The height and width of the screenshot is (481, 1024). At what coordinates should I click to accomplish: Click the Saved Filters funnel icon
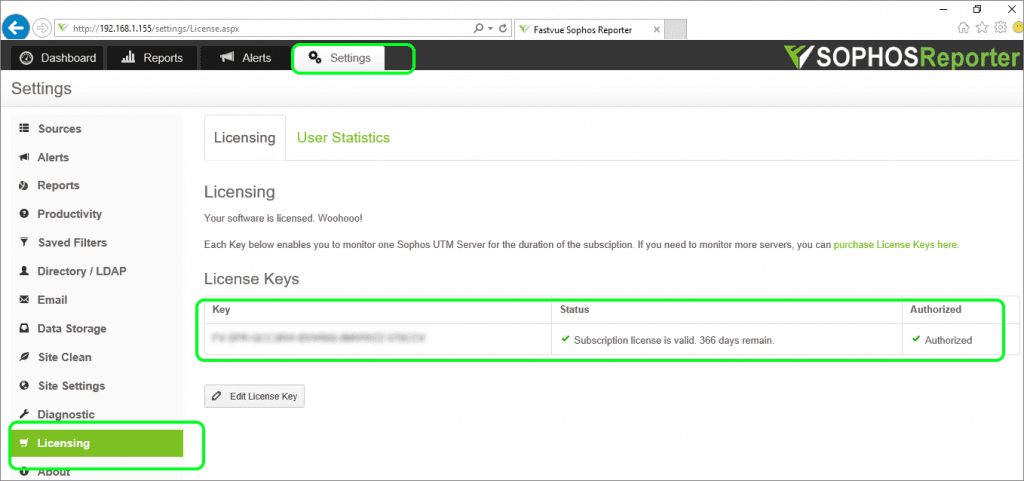[x=25, y=242]
